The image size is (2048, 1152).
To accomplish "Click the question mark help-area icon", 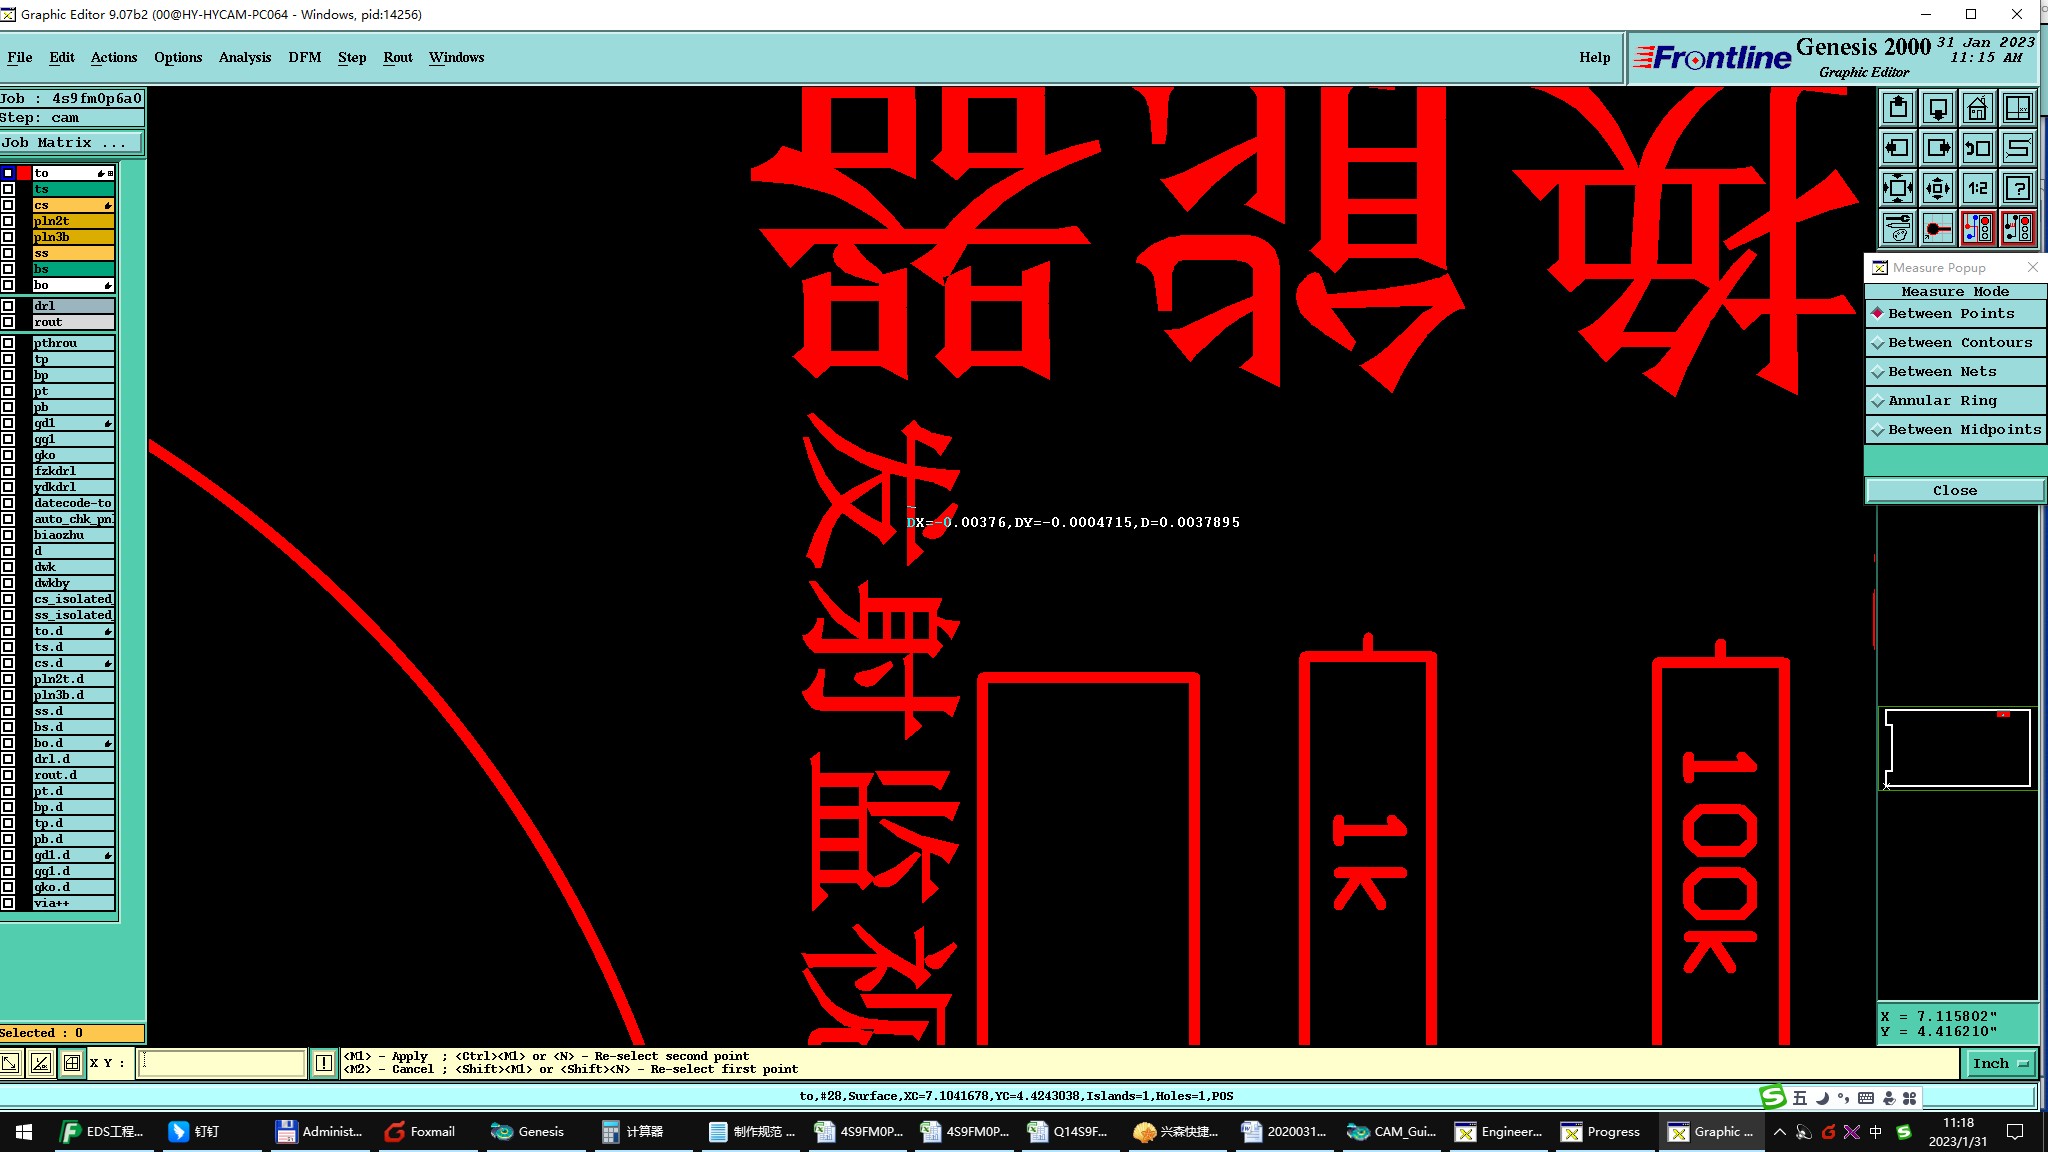I will (2018, 188).
